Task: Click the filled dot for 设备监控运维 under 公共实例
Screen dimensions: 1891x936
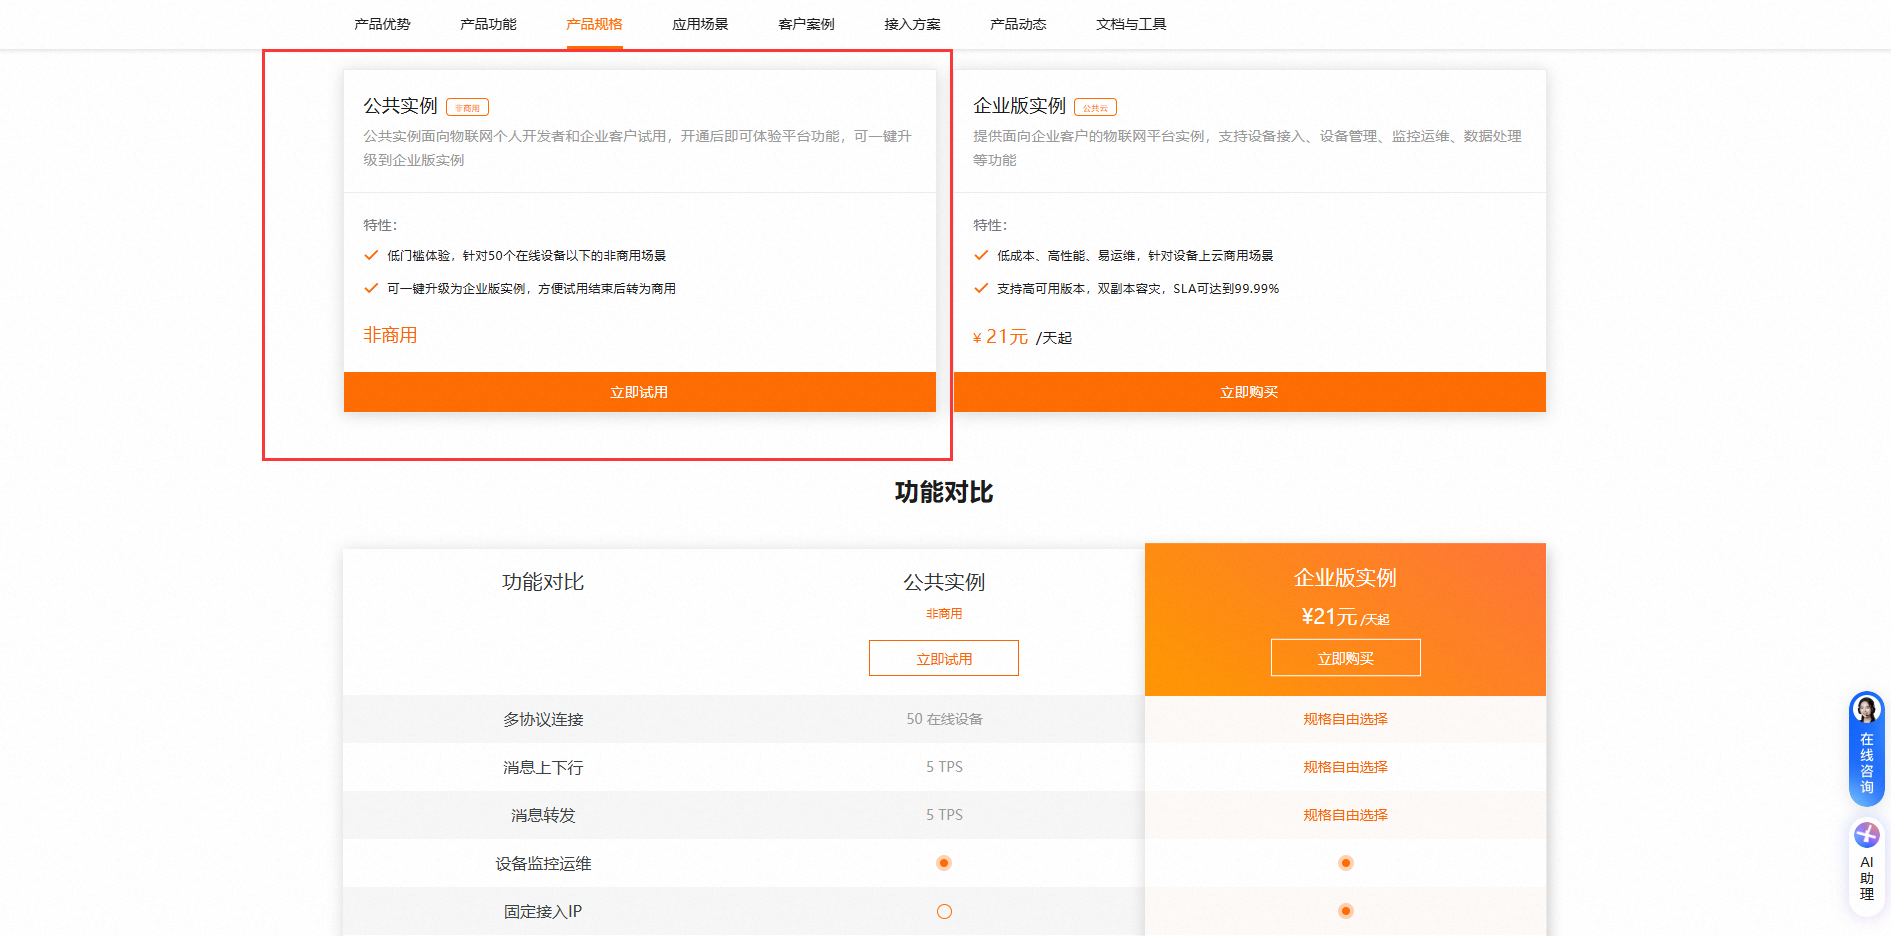Action: point(944,863)
